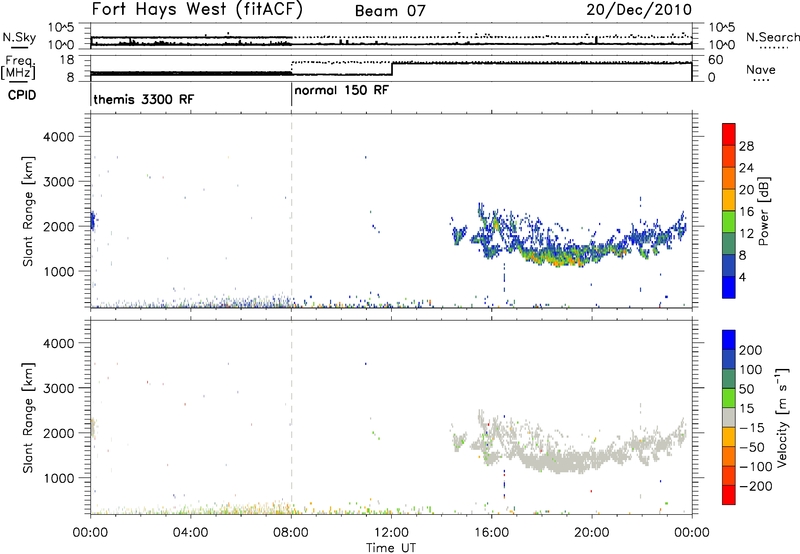Select "Slant Range [km]" label of the power panel

28,211
